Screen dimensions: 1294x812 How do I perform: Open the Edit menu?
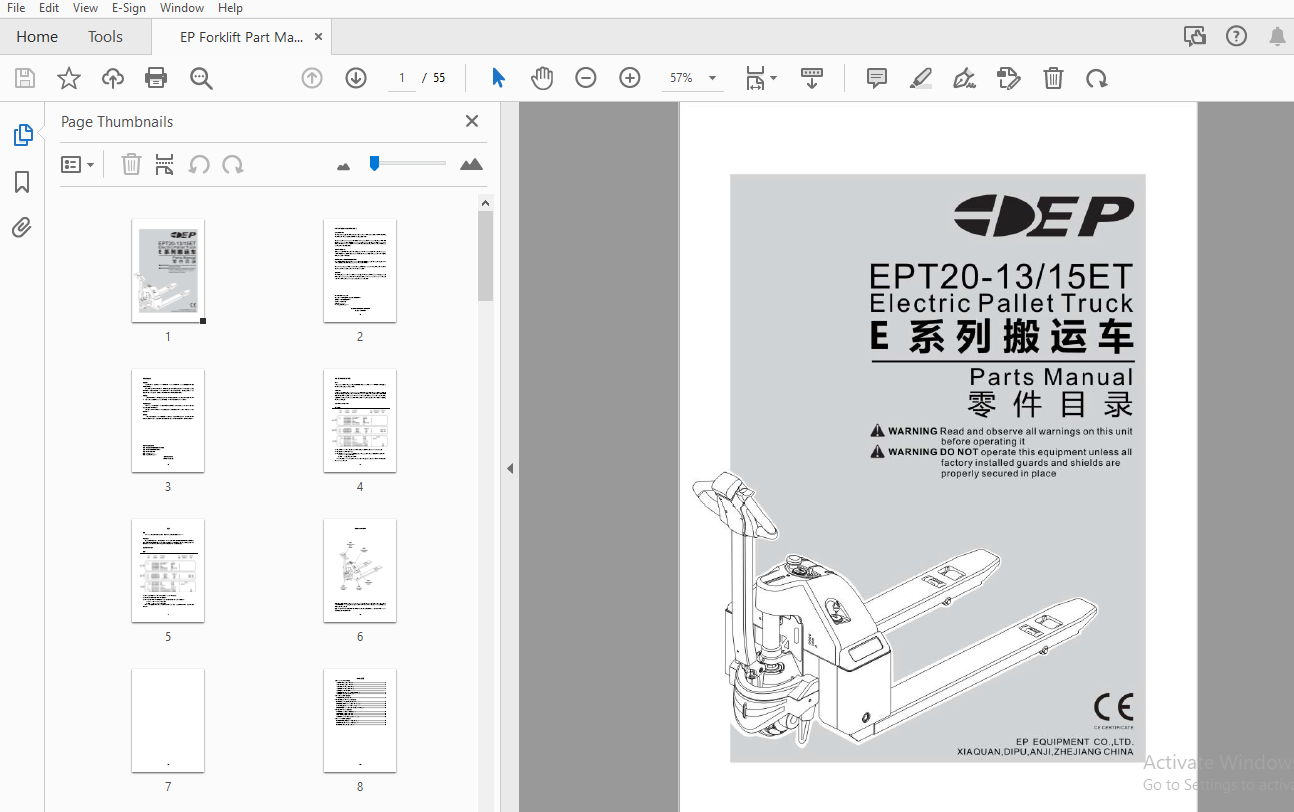(x=49, y=8)
